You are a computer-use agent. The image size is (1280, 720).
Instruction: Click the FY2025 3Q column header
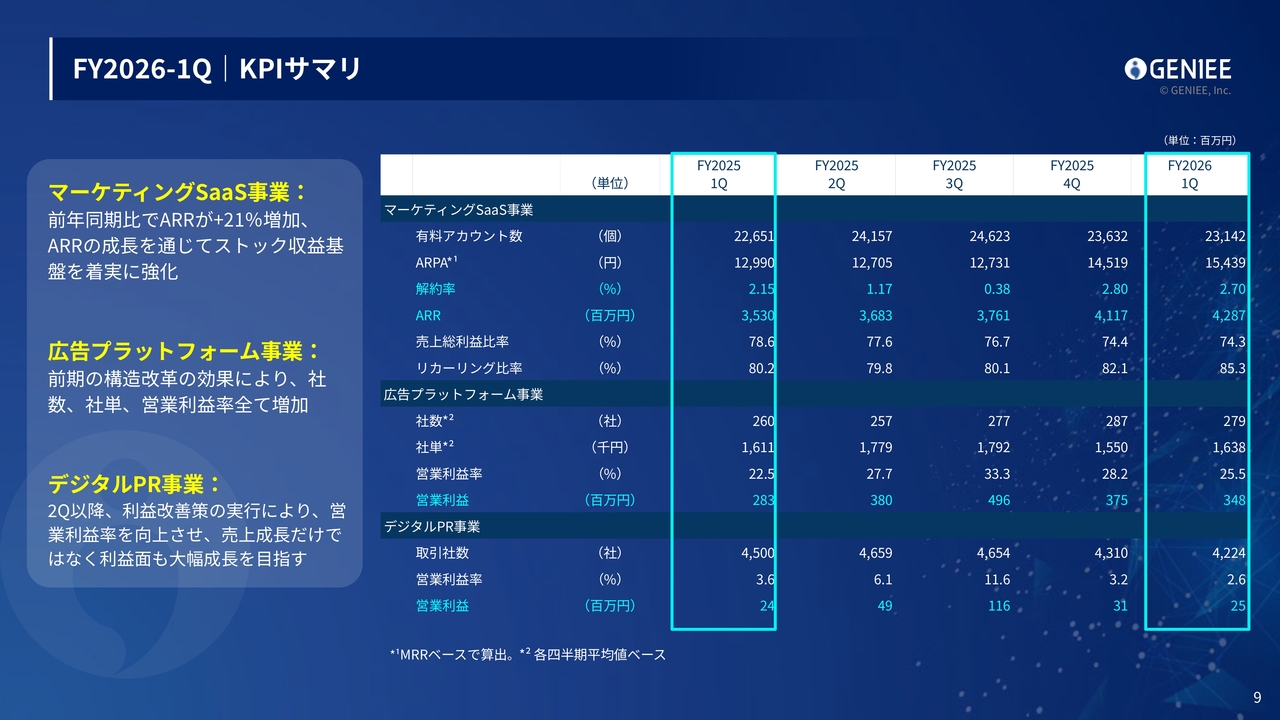[x=954, y=174]
